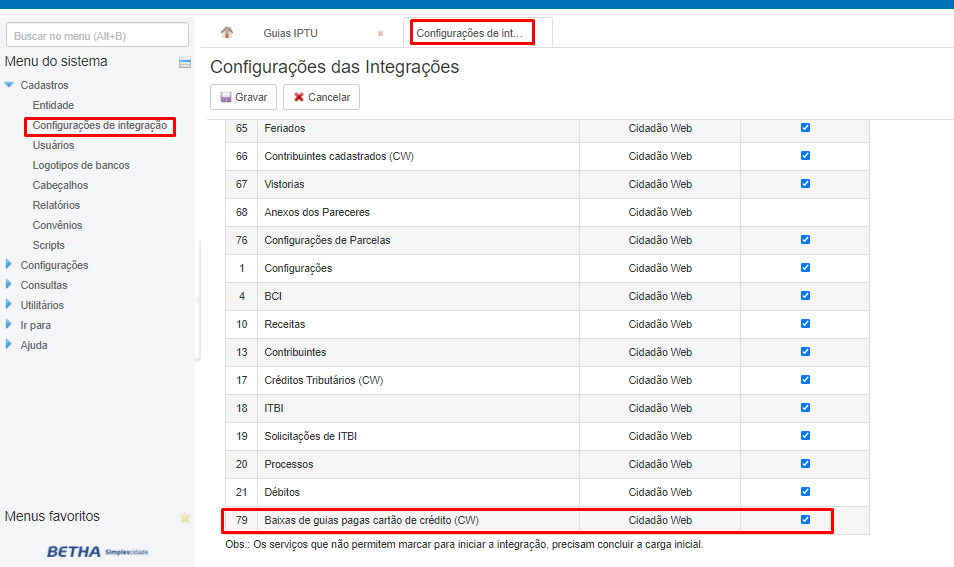Image resolution: width=954 pixels, height=567 pixels.
Task: Close the Guias IPTU tab
Action: tap(380, 33)
